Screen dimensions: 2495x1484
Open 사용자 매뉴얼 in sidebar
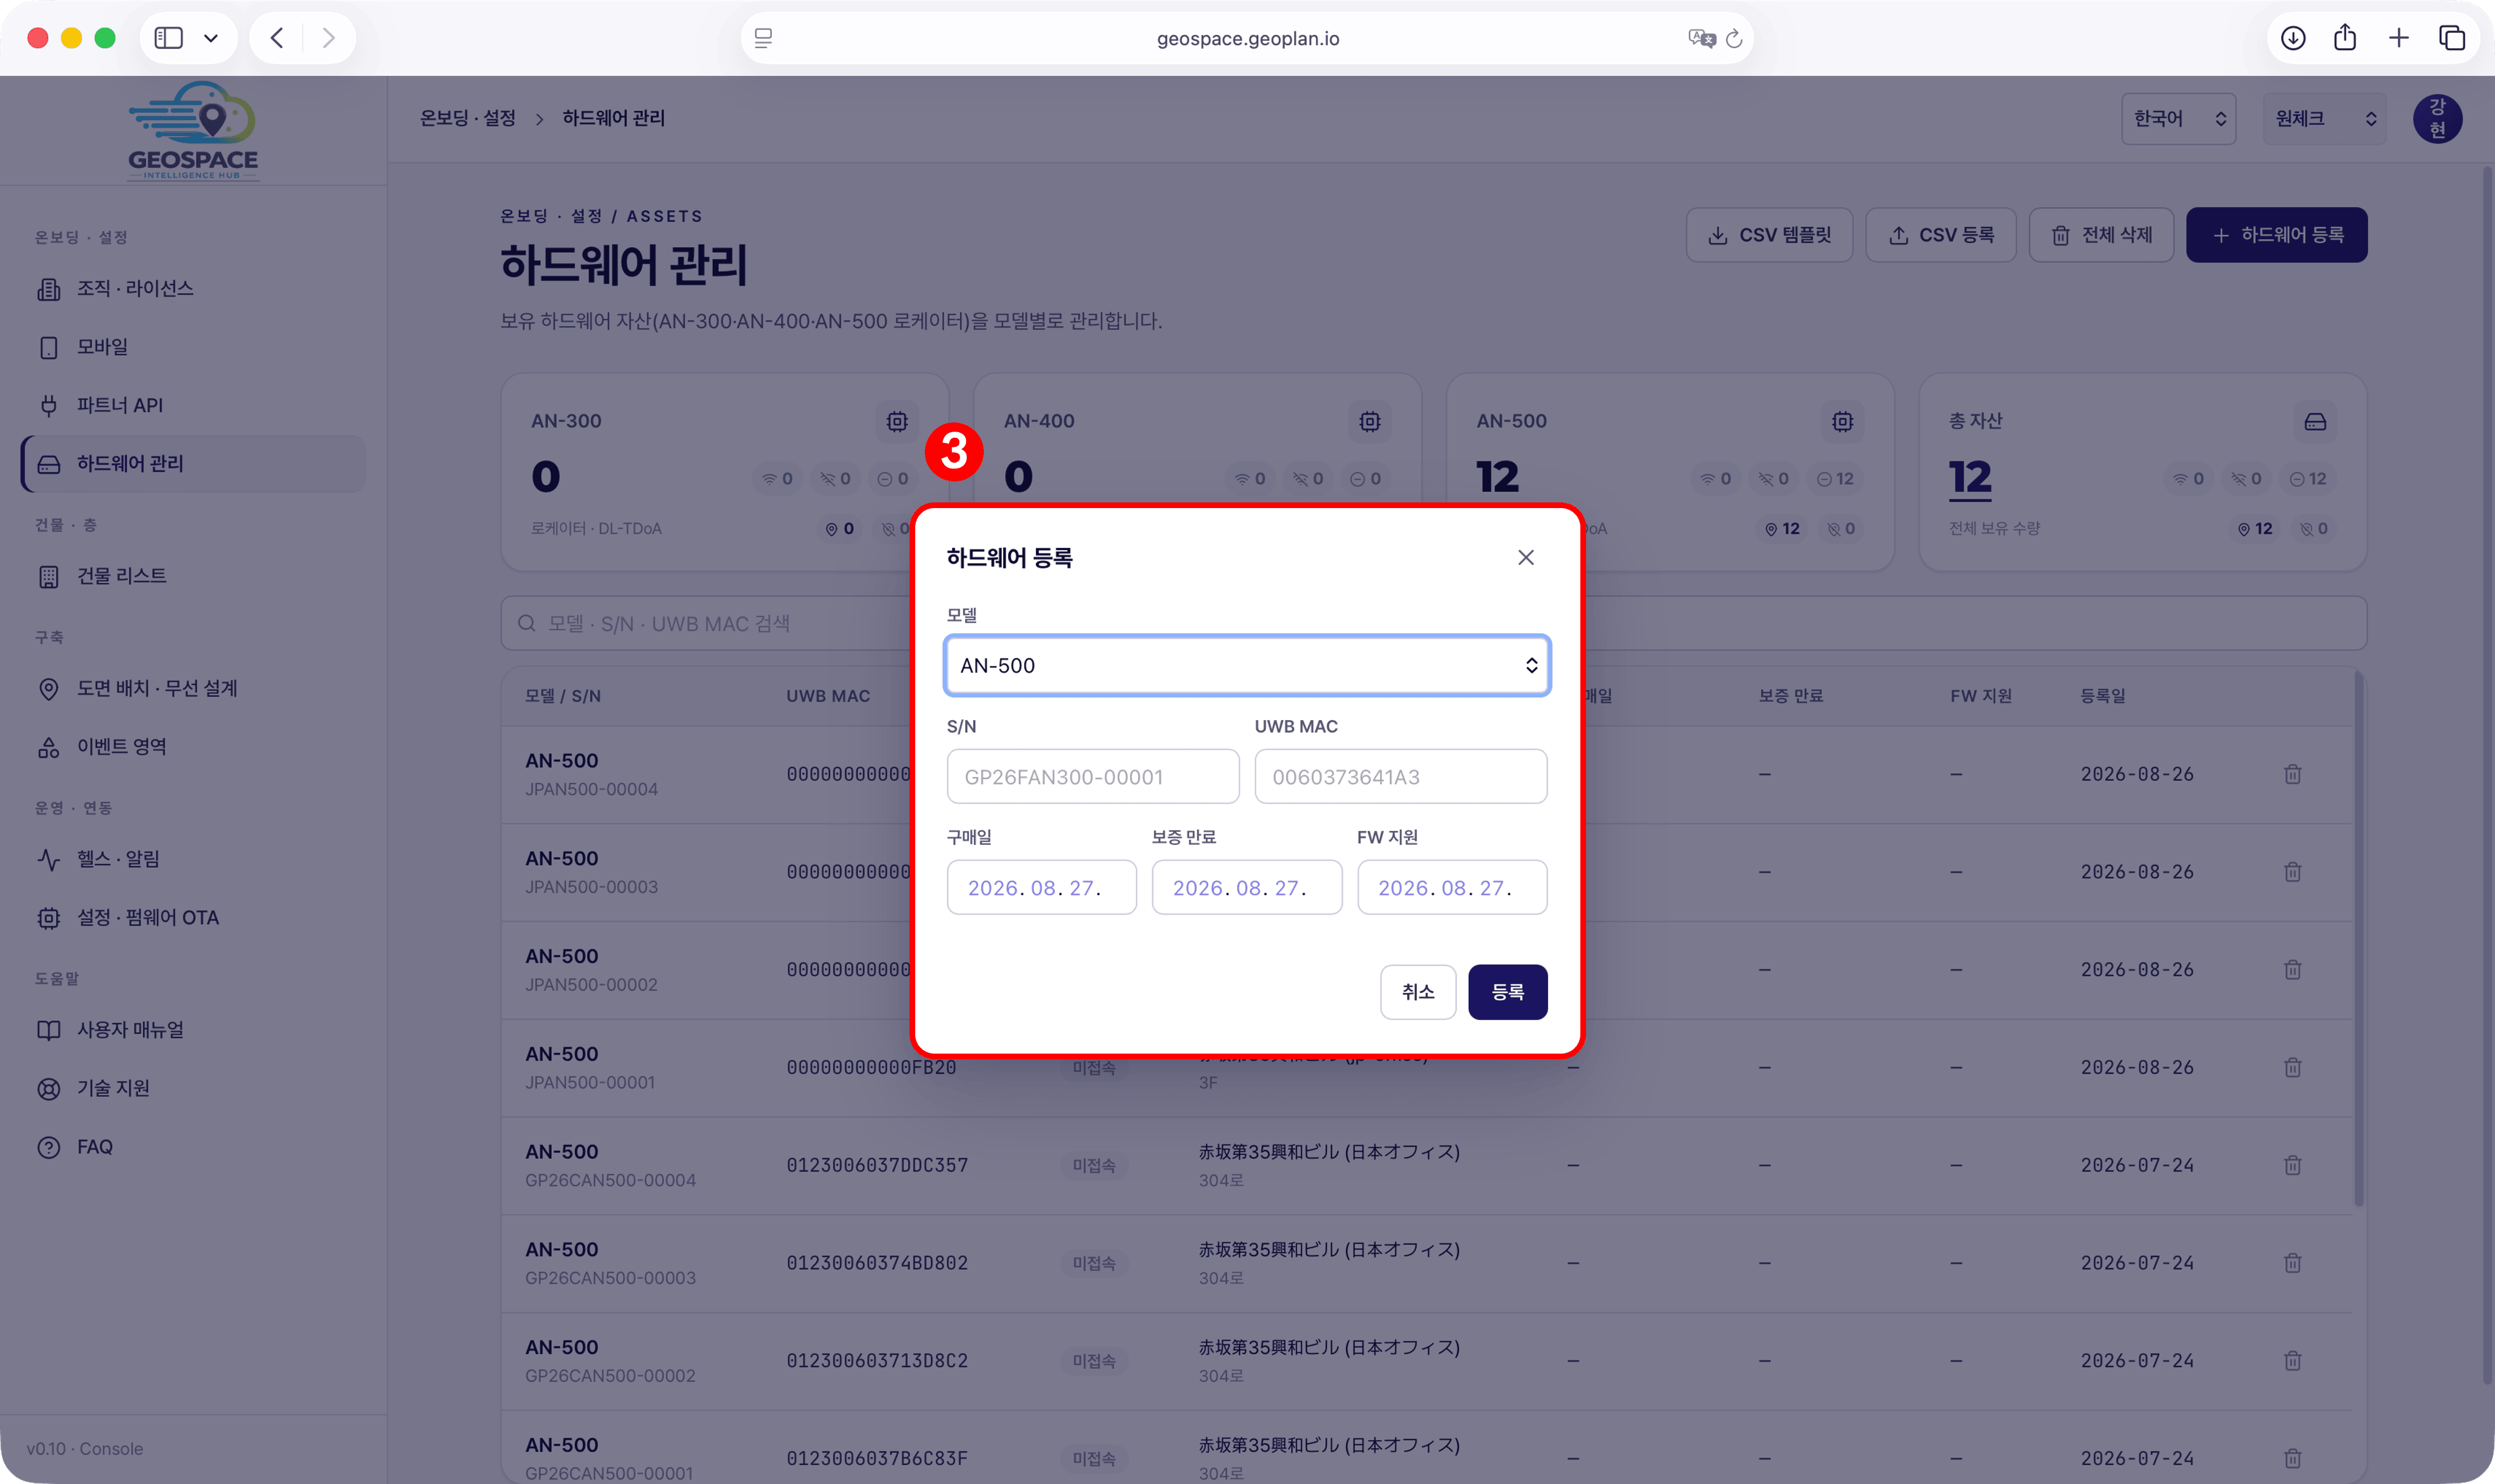192,1029
